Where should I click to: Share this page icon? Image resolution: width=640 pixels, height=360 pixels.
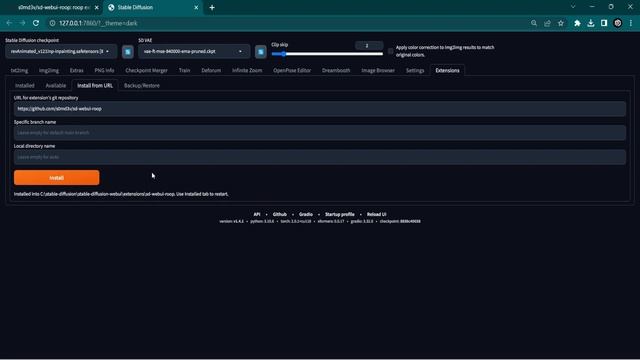pyautogui.click(x=547, y=23)
